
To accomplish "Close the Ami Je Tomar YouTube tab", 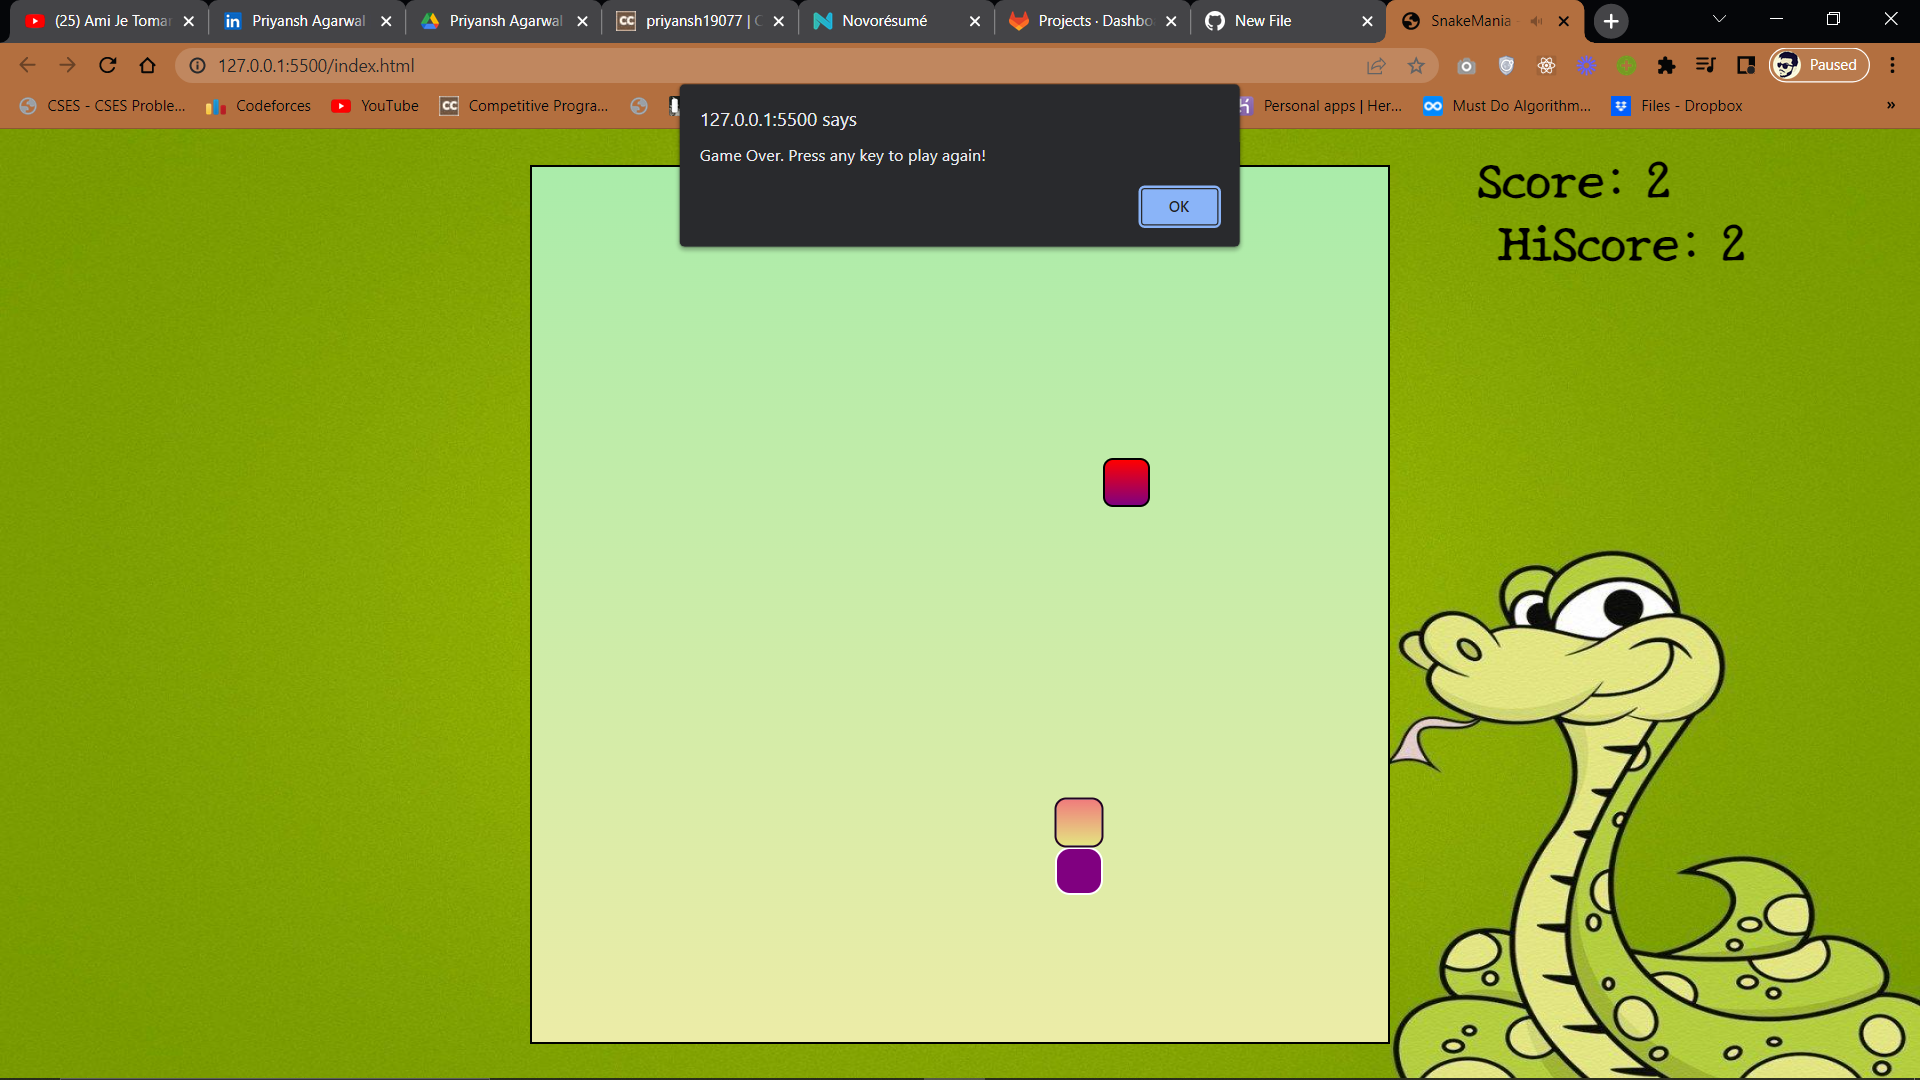I will (x=188, y=21).
